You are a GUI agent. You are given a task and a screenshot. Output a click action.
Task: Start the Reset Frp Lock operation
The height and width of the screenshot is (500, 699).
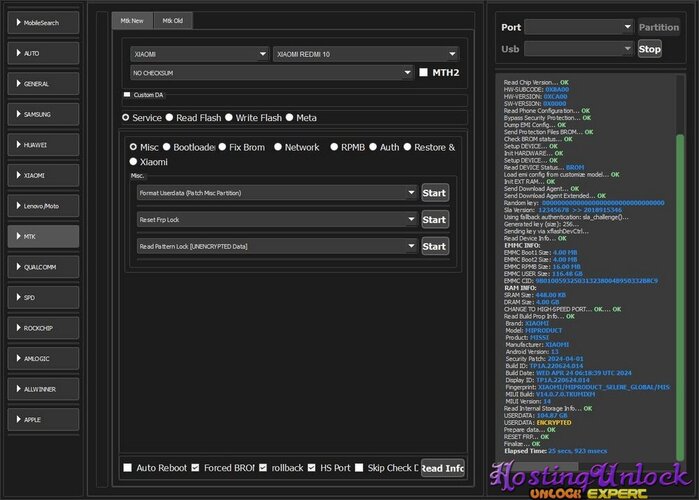click(435, 220)
